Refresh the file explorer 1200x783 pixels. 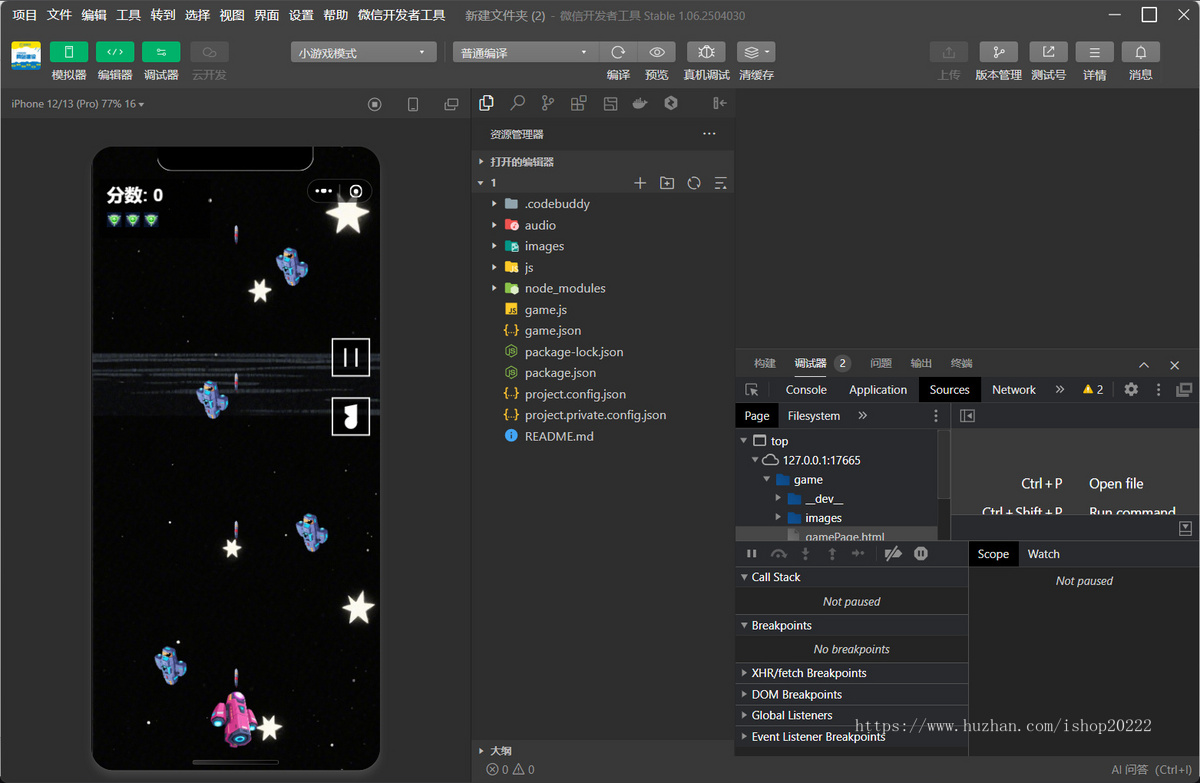tap(694, 183)
